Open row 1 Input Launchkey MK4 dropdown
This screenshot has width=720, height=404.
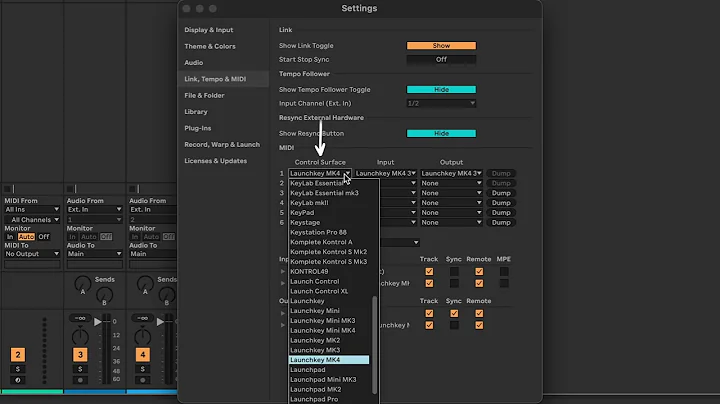point(386,173)
